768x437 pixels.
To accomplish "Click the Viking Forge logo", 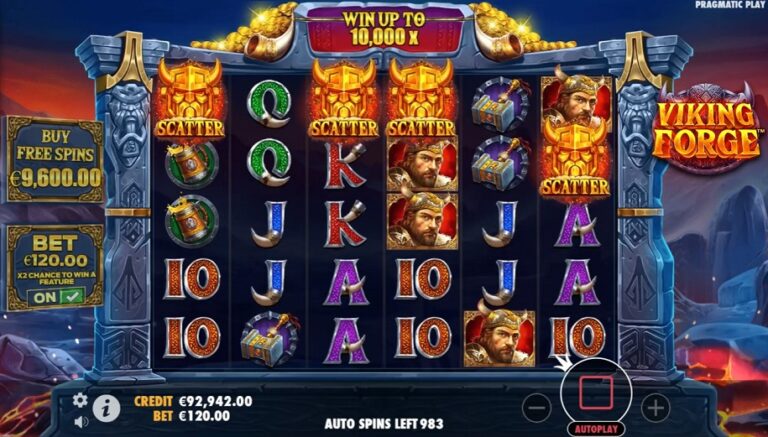I will point(708,128).
